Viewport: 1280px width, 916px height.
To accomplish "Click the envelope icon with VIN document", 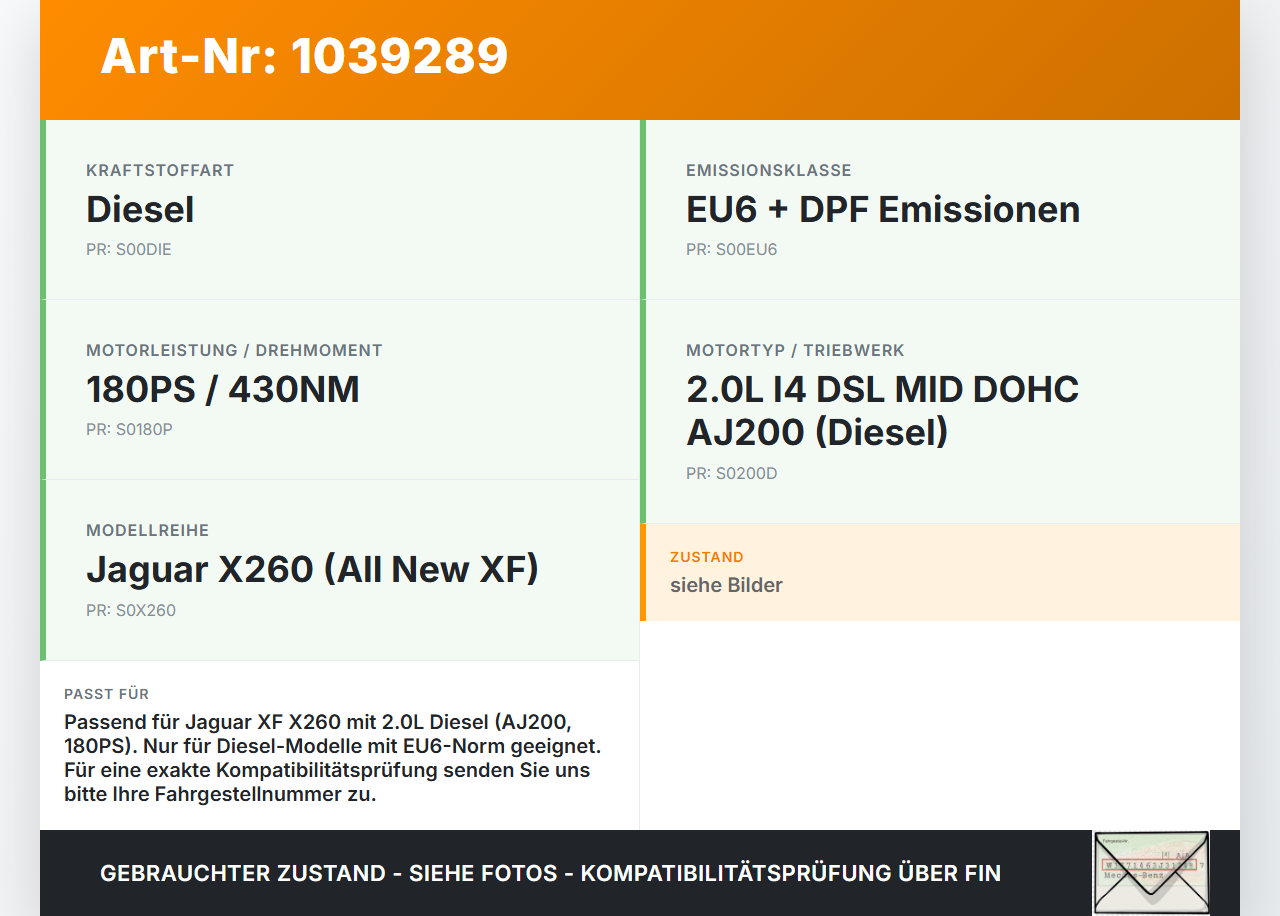I will (1151, 872).
